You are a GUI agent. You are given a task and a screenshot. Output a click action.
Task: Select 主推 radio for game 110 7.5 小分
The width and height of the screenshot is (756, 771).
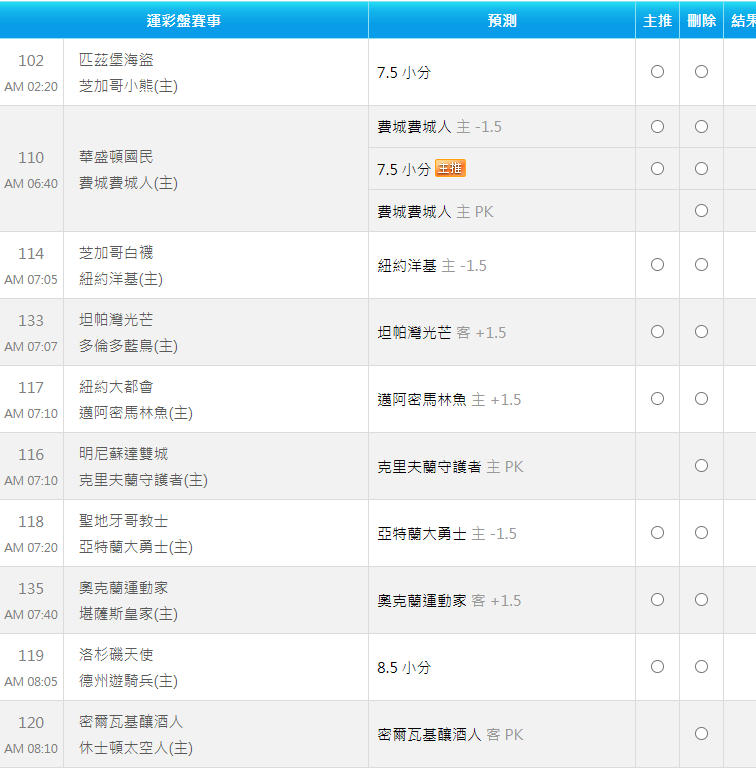click(x=657, y=169)
